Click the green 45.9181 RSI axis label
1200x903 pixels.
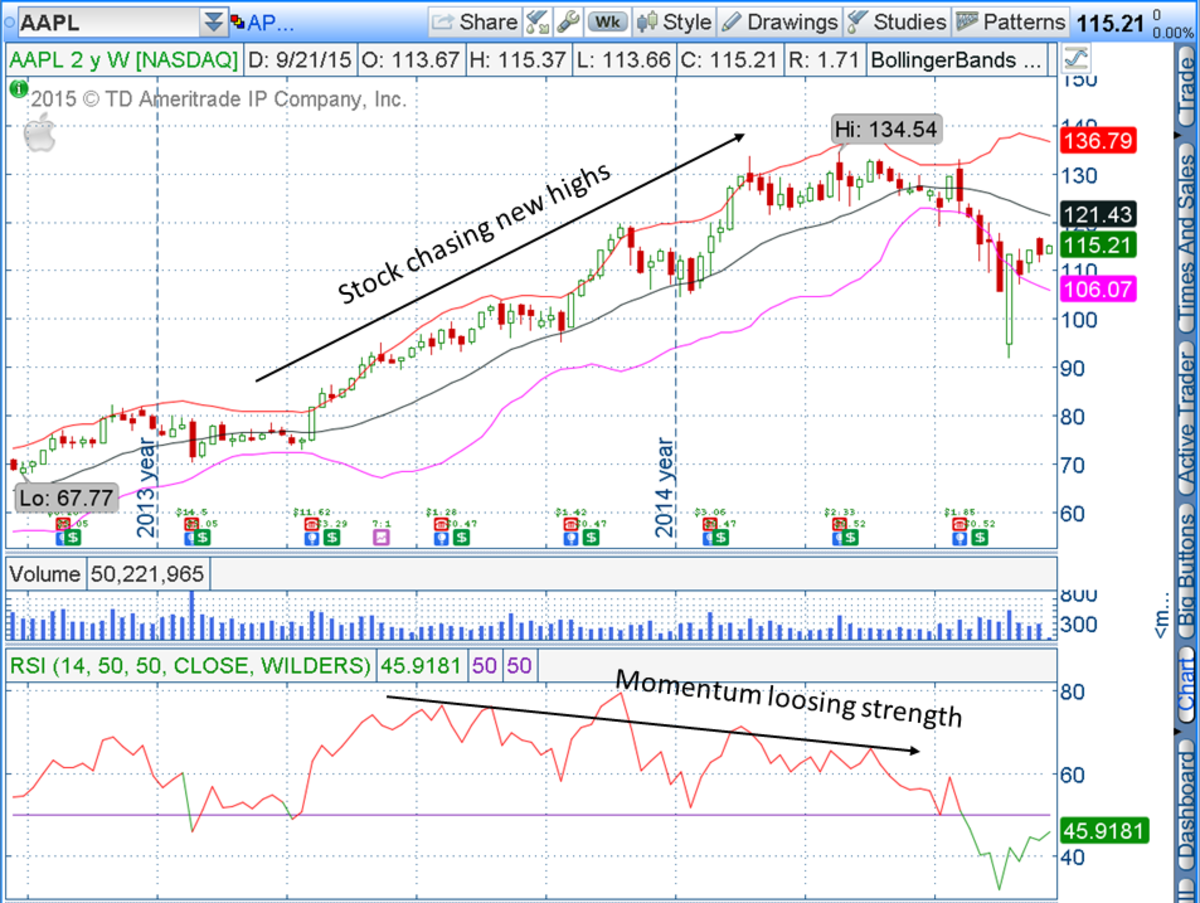coord(1102,831)
